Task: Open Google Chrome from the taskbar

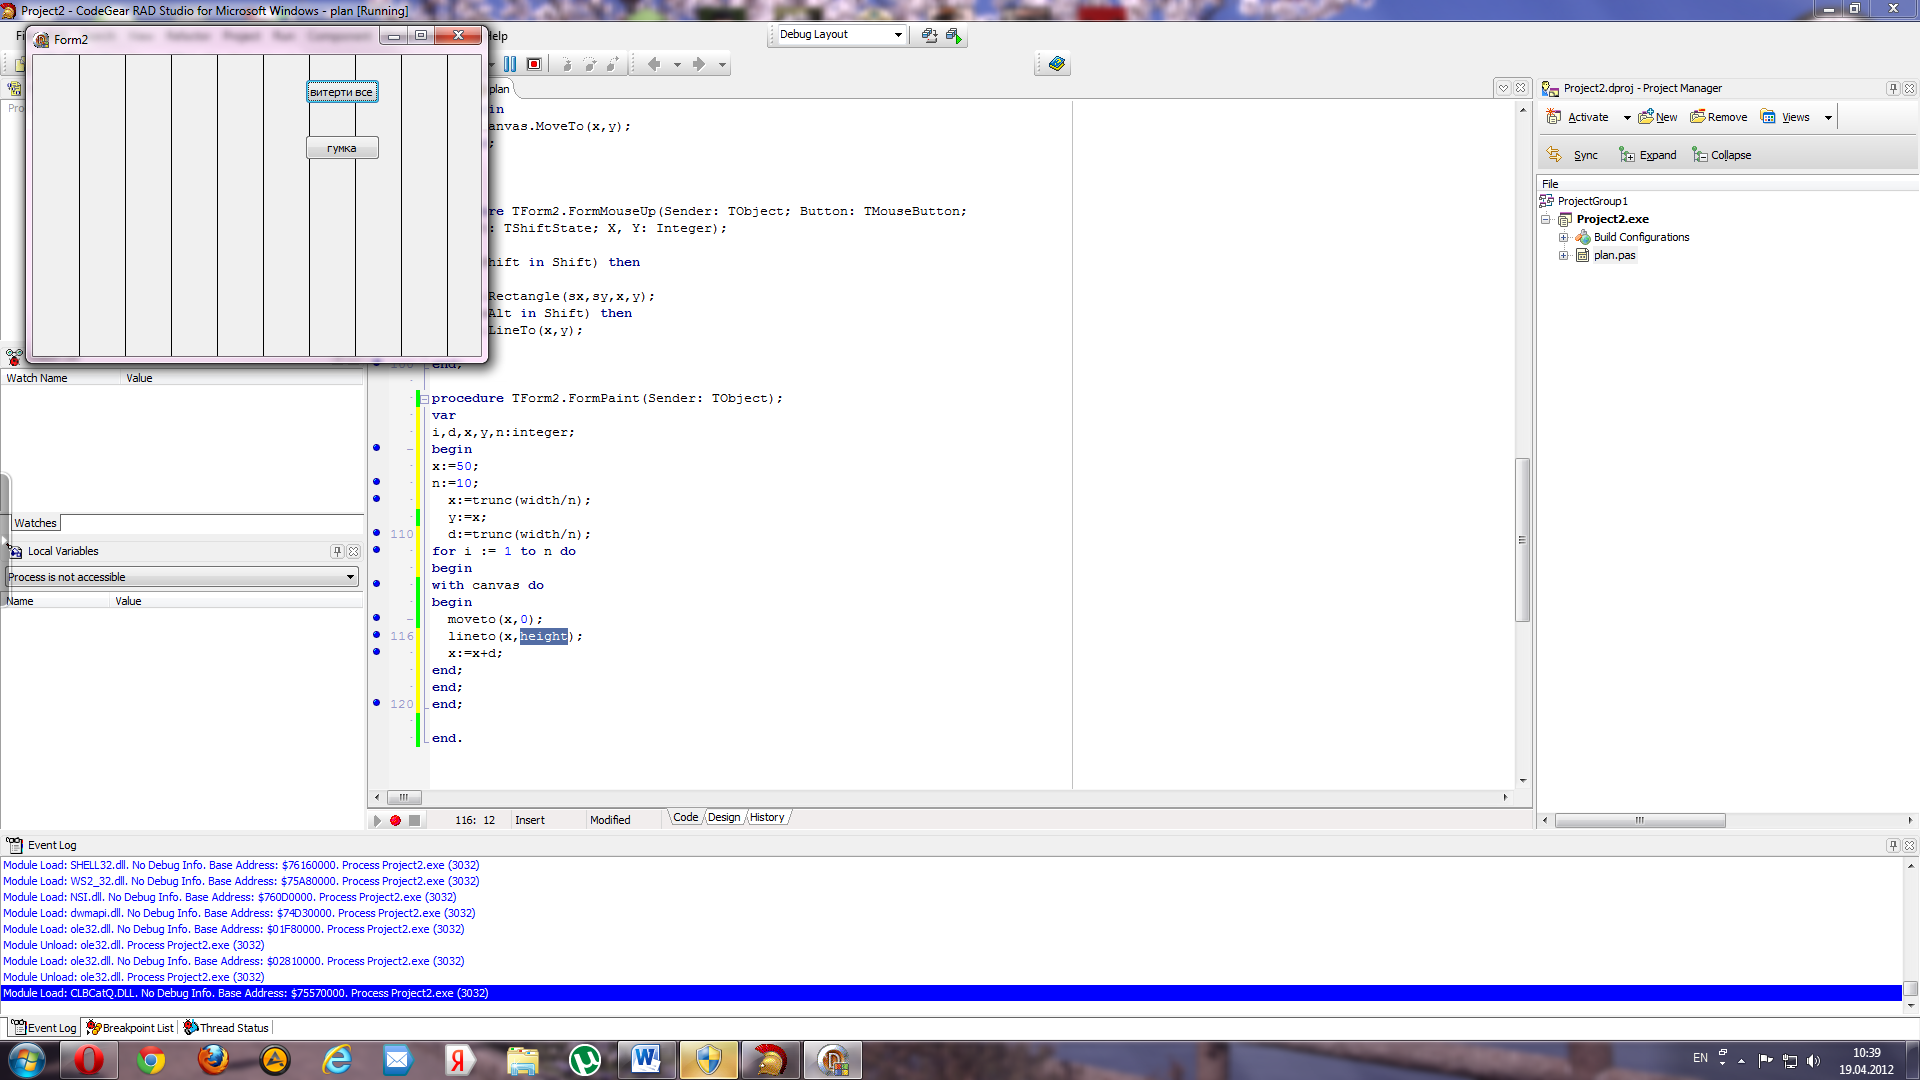Action: (x=151, y=1060)
